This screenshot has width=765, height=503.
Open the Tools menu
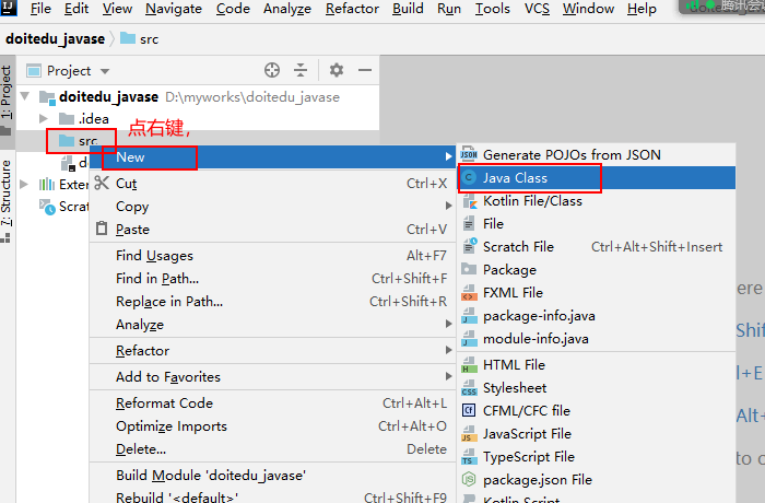pos(492,8)
